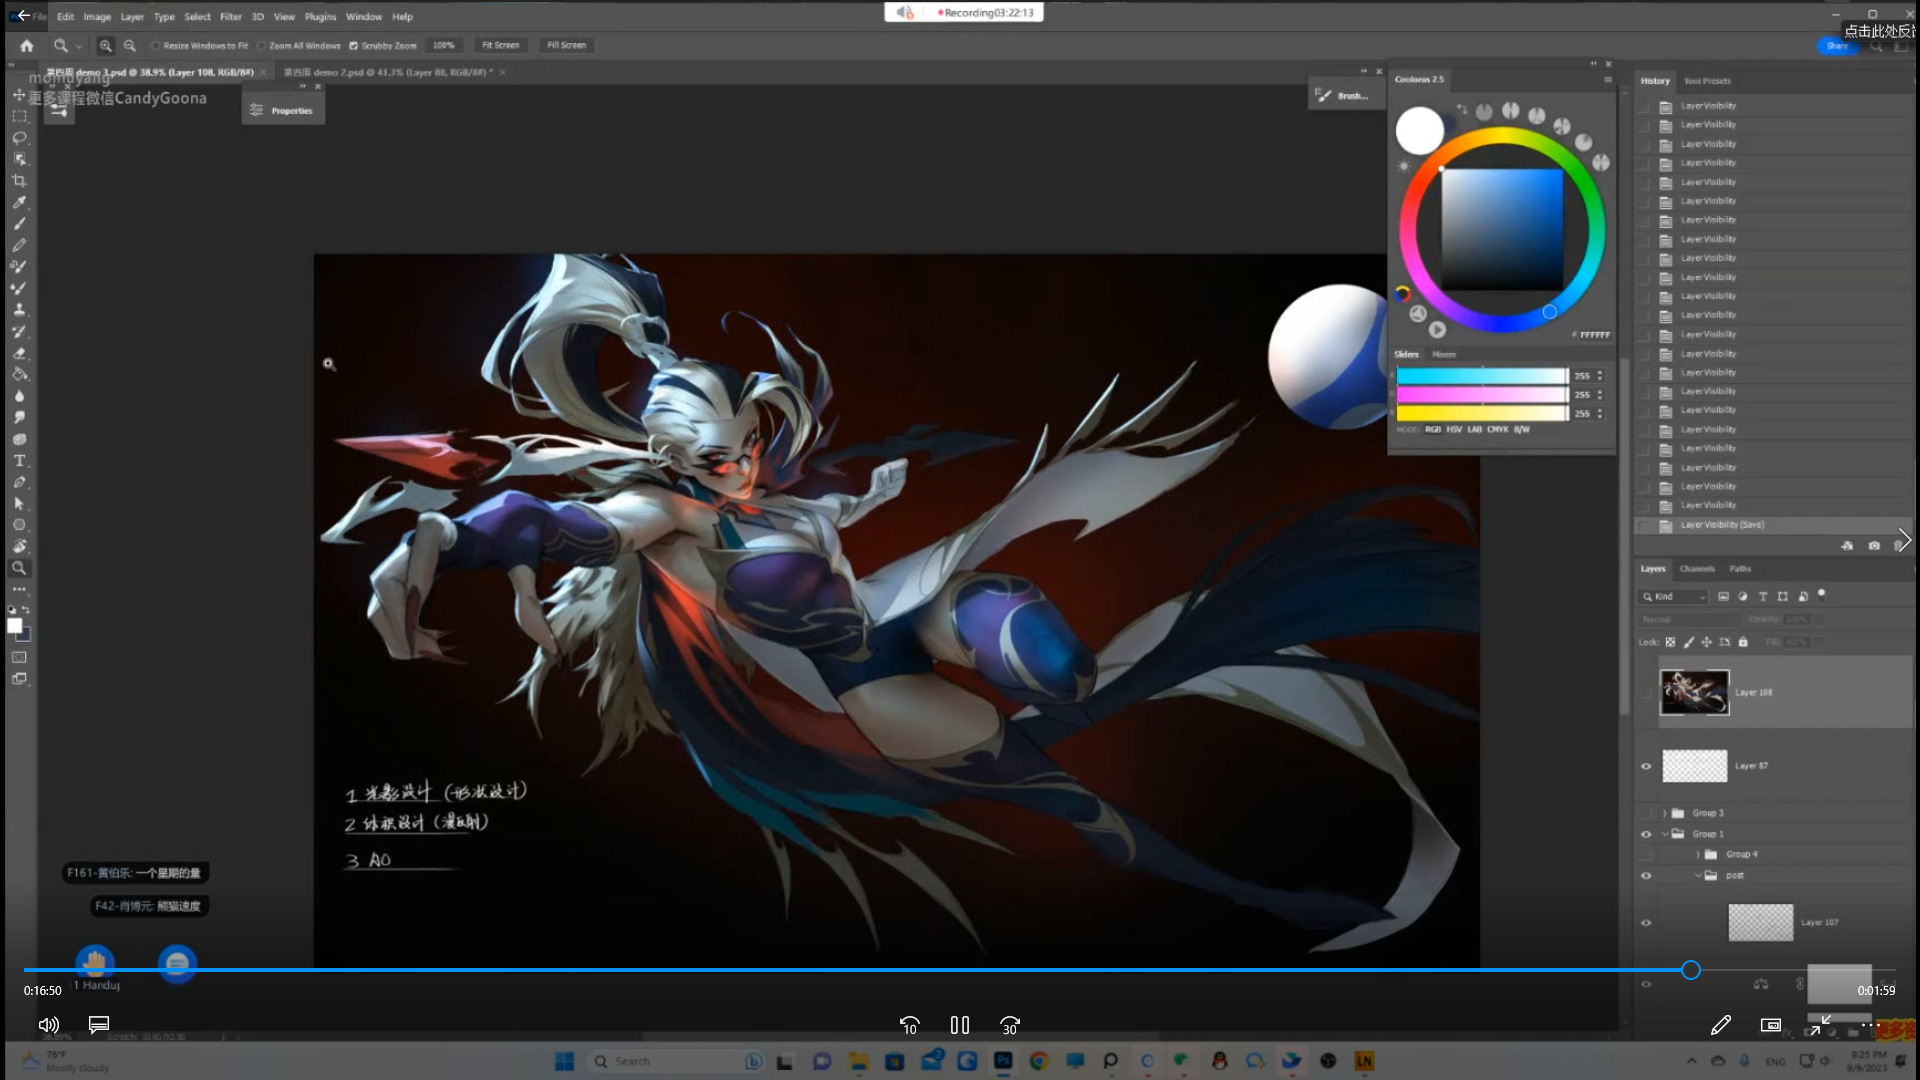Click lock transparent pixels icon

pos(1670,642)
